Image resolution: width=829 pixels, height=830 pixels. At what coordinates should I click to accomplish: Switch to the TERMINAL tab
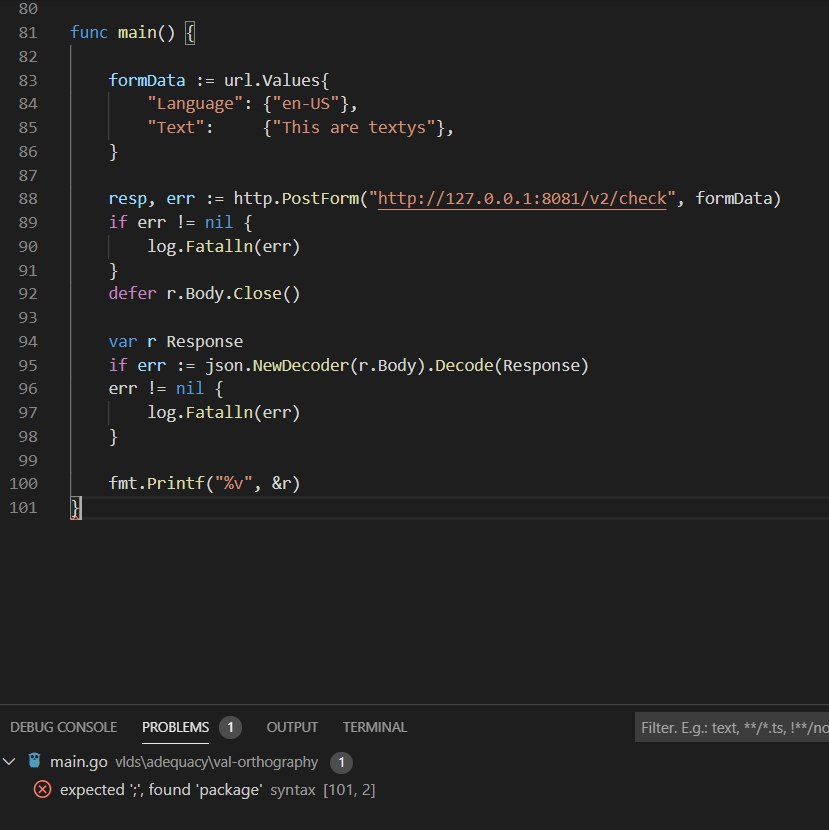pyautogui.click(x=375, y=727)
